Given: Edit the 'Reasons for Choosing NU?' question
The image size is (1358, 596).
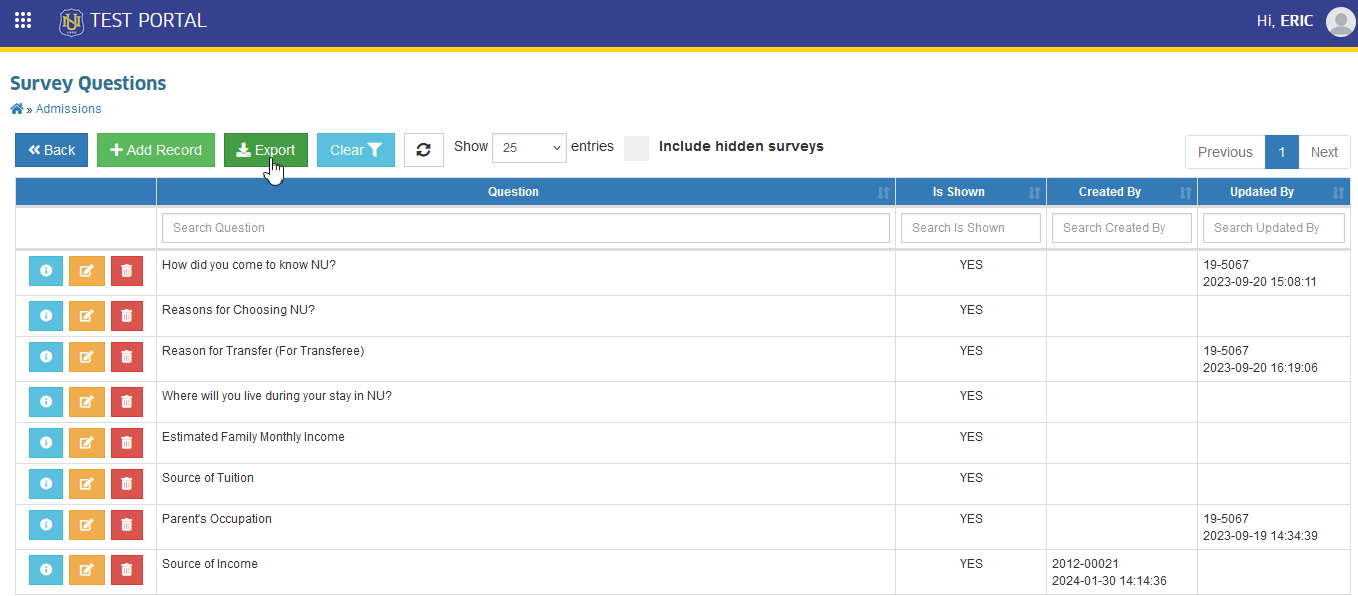Looking at the screenshot, I should click(86, 316).
